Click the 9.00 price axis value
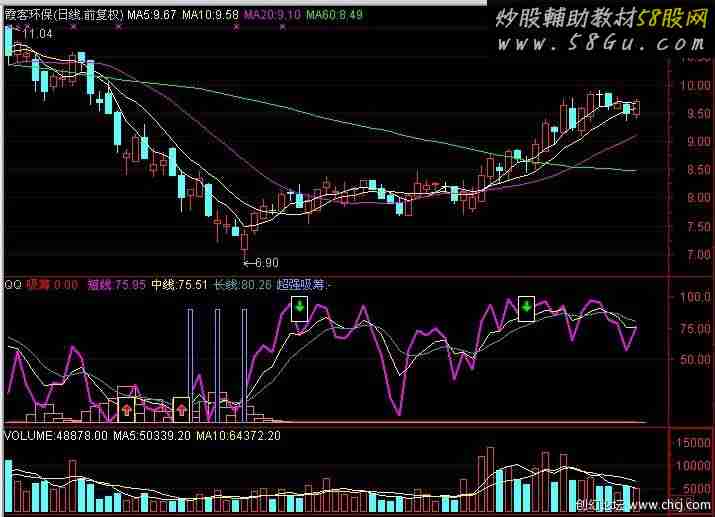This screenshot has width=715, height=517. tap(699, 141)
